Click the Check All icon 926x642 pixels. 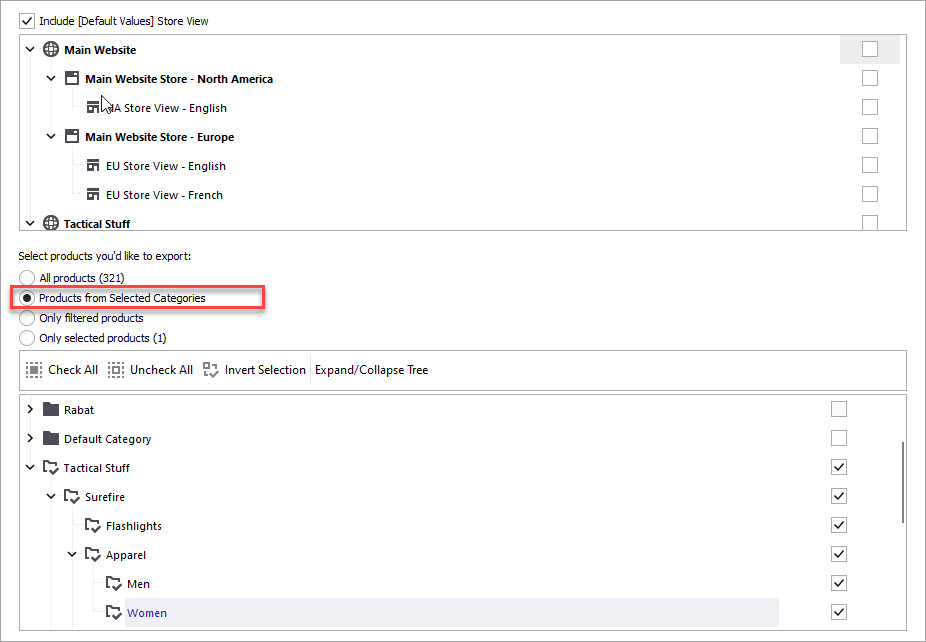click(34, 370)
